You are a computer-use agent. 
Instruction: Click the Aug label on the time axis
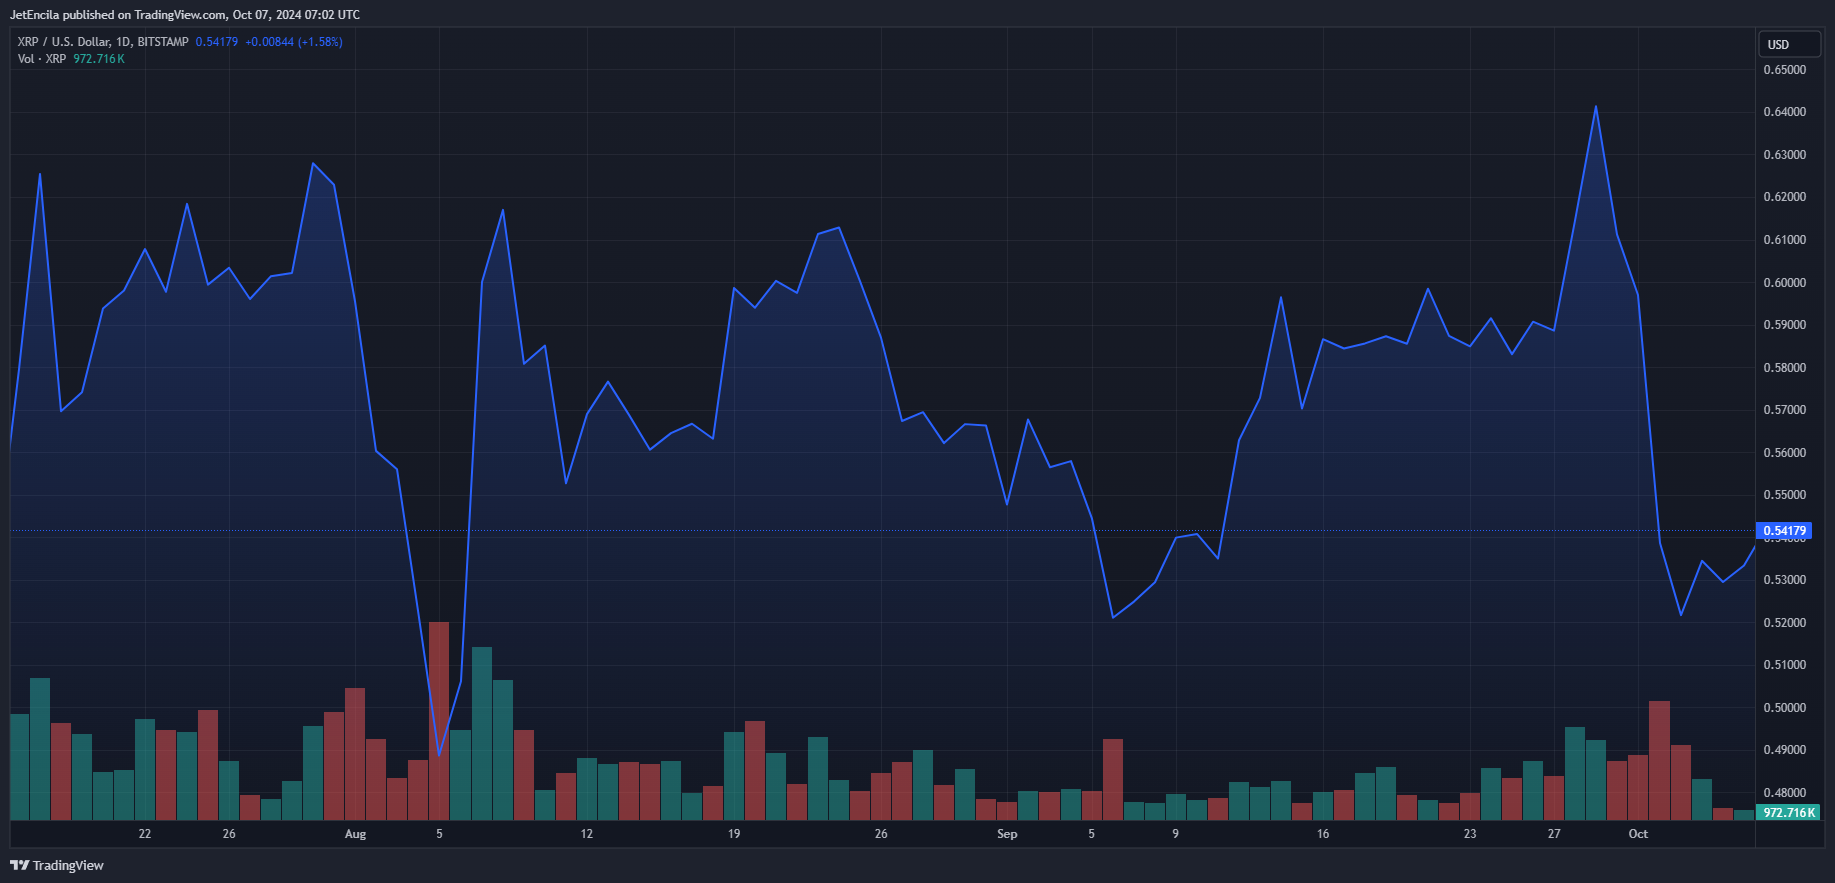point(355,834)
